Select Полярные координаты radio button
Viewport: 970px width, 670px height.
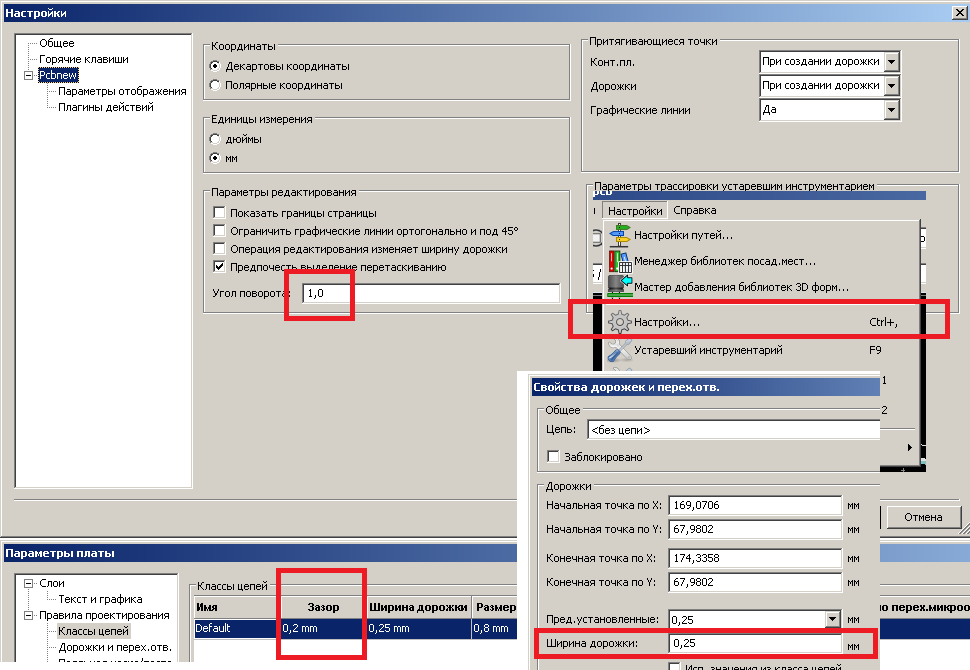pyautogui.click(x=215, y=85)
